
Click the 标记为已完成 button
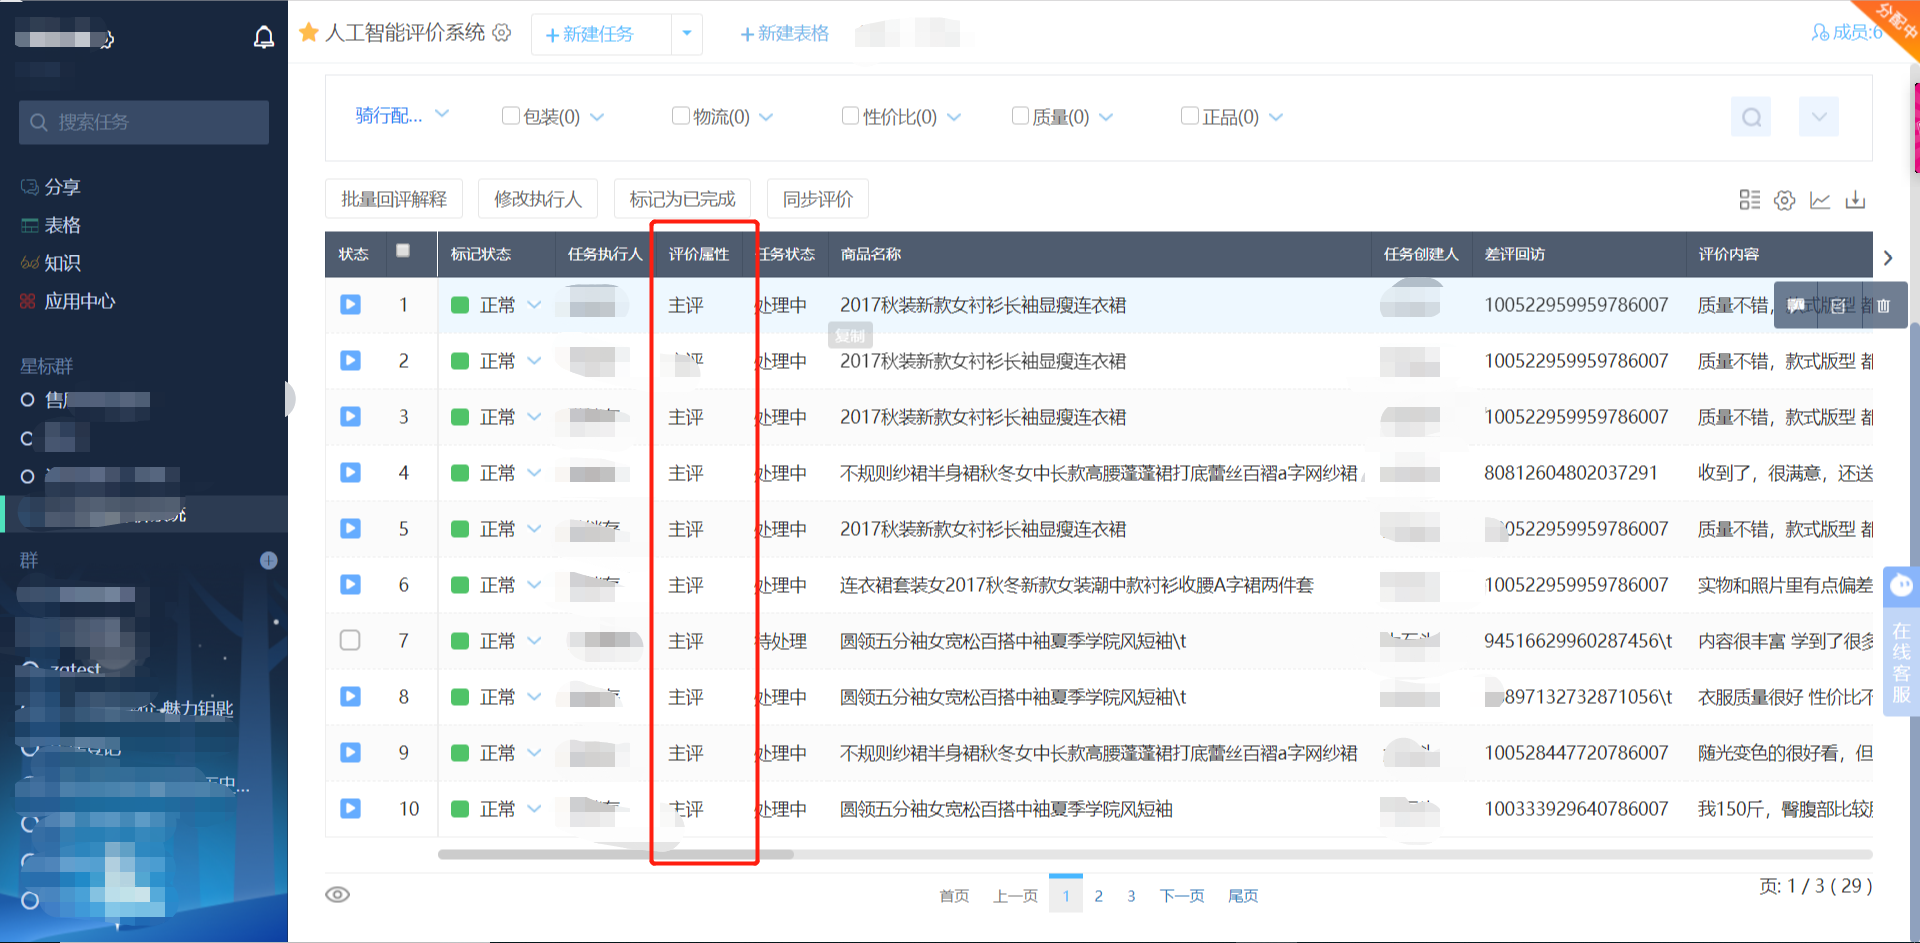click(682, 199)
